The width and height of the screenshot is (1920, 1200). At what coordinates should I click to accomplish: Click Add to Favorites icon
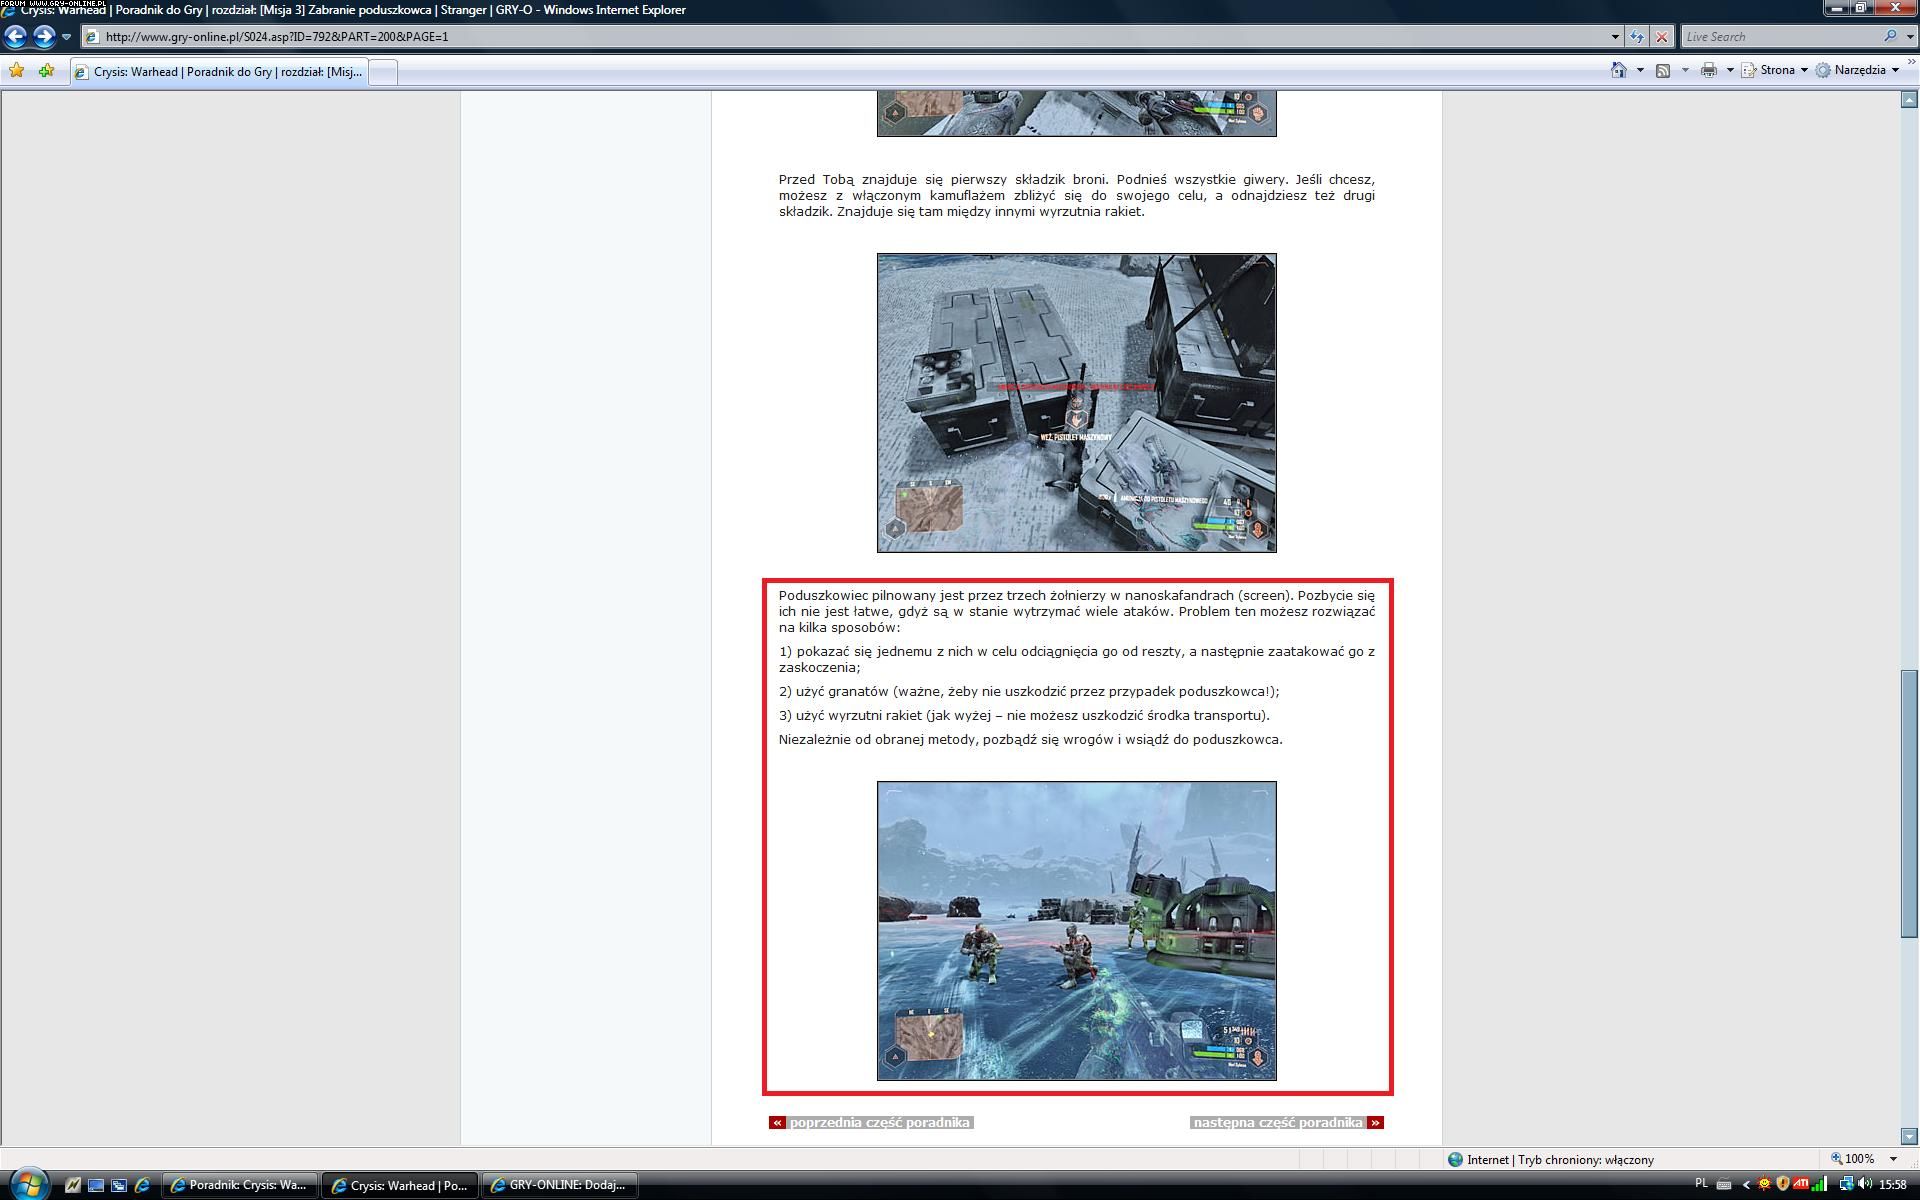46,71
